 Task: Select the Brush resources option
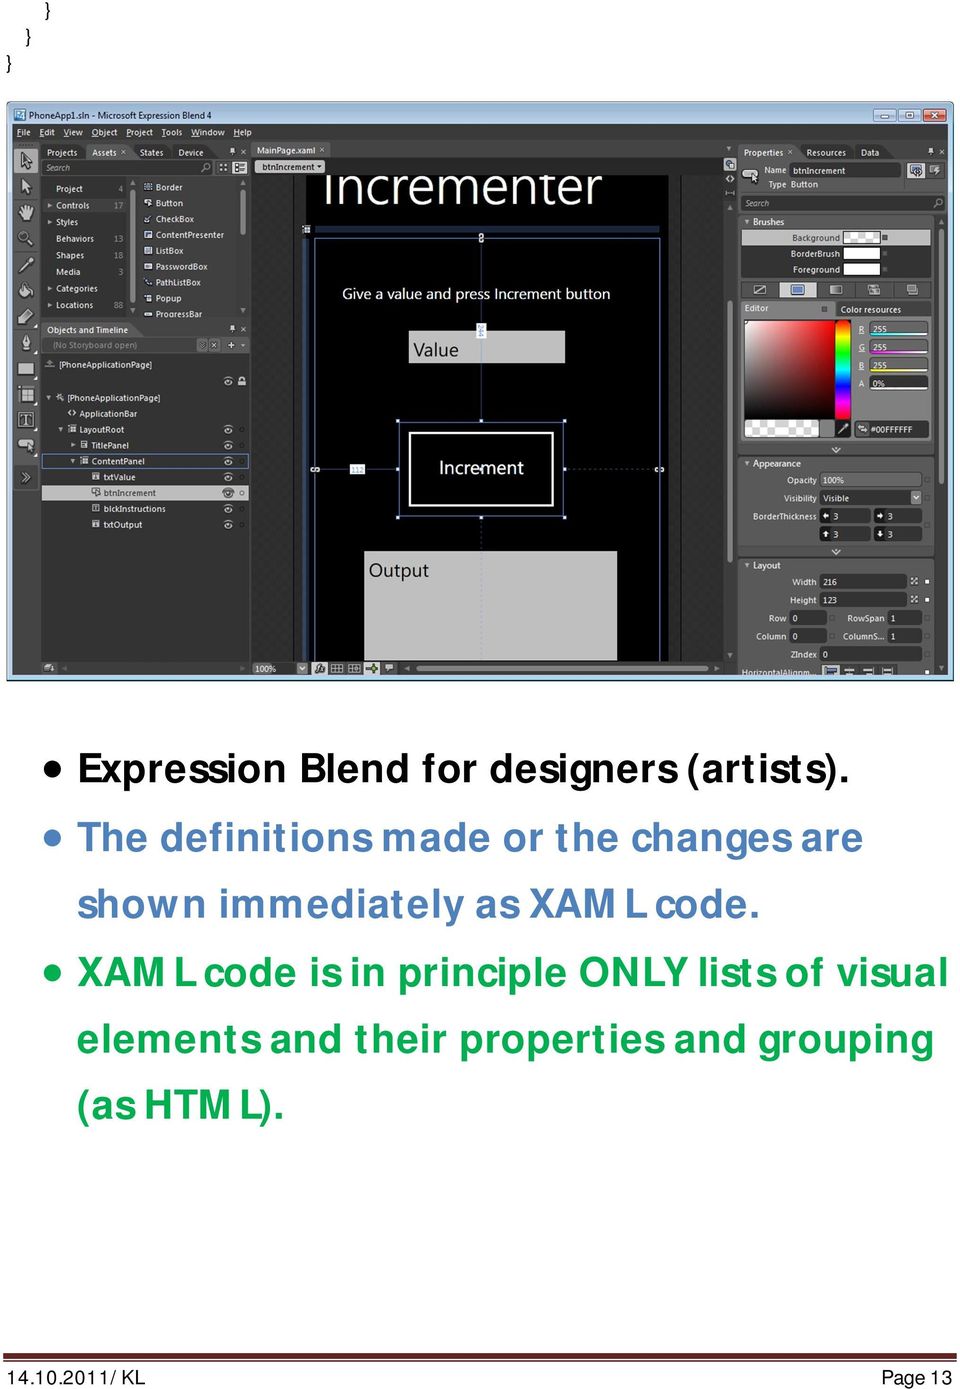pyautogui.click(x=911, y=290)
